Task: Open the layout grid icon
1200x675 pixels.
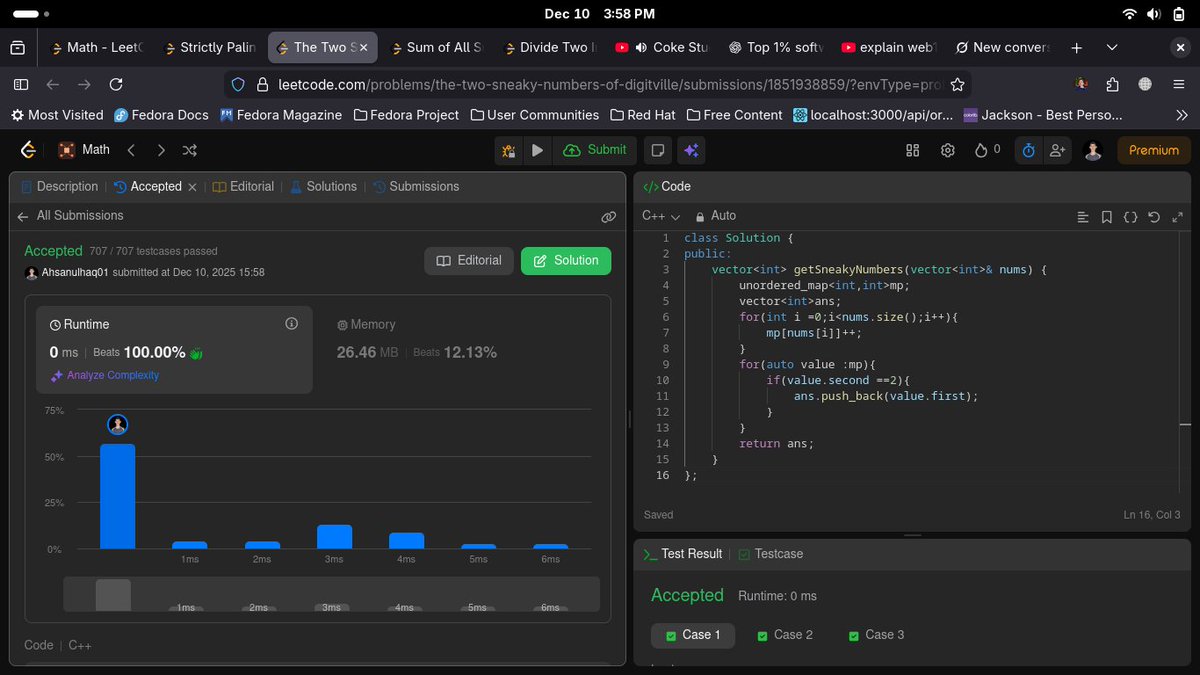Action: 912,150
